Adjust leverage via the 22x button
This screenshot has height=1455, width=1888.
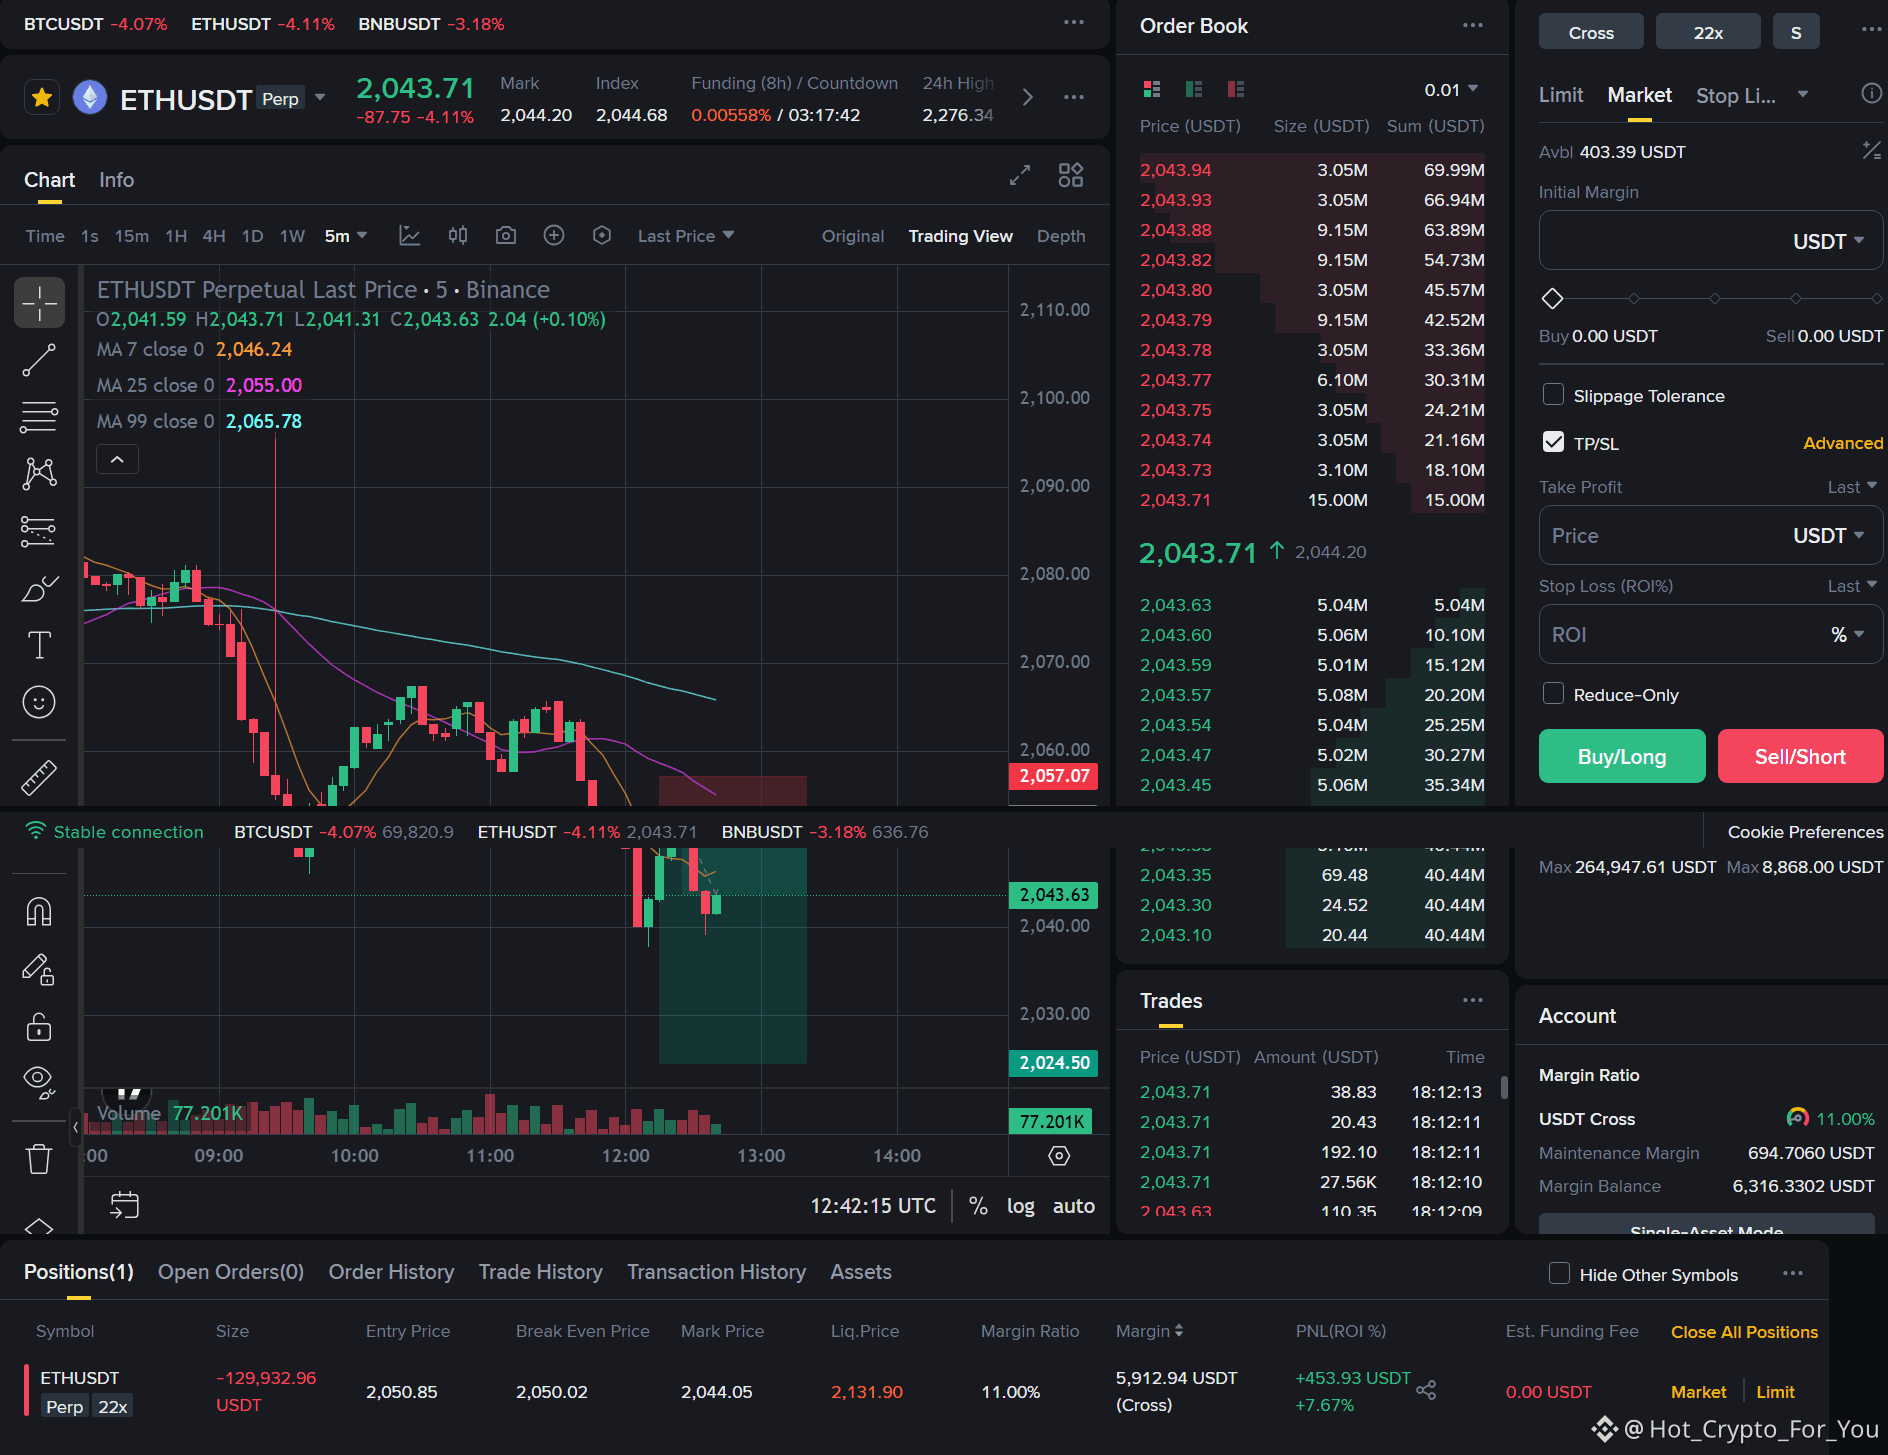tap(1708, 32)
